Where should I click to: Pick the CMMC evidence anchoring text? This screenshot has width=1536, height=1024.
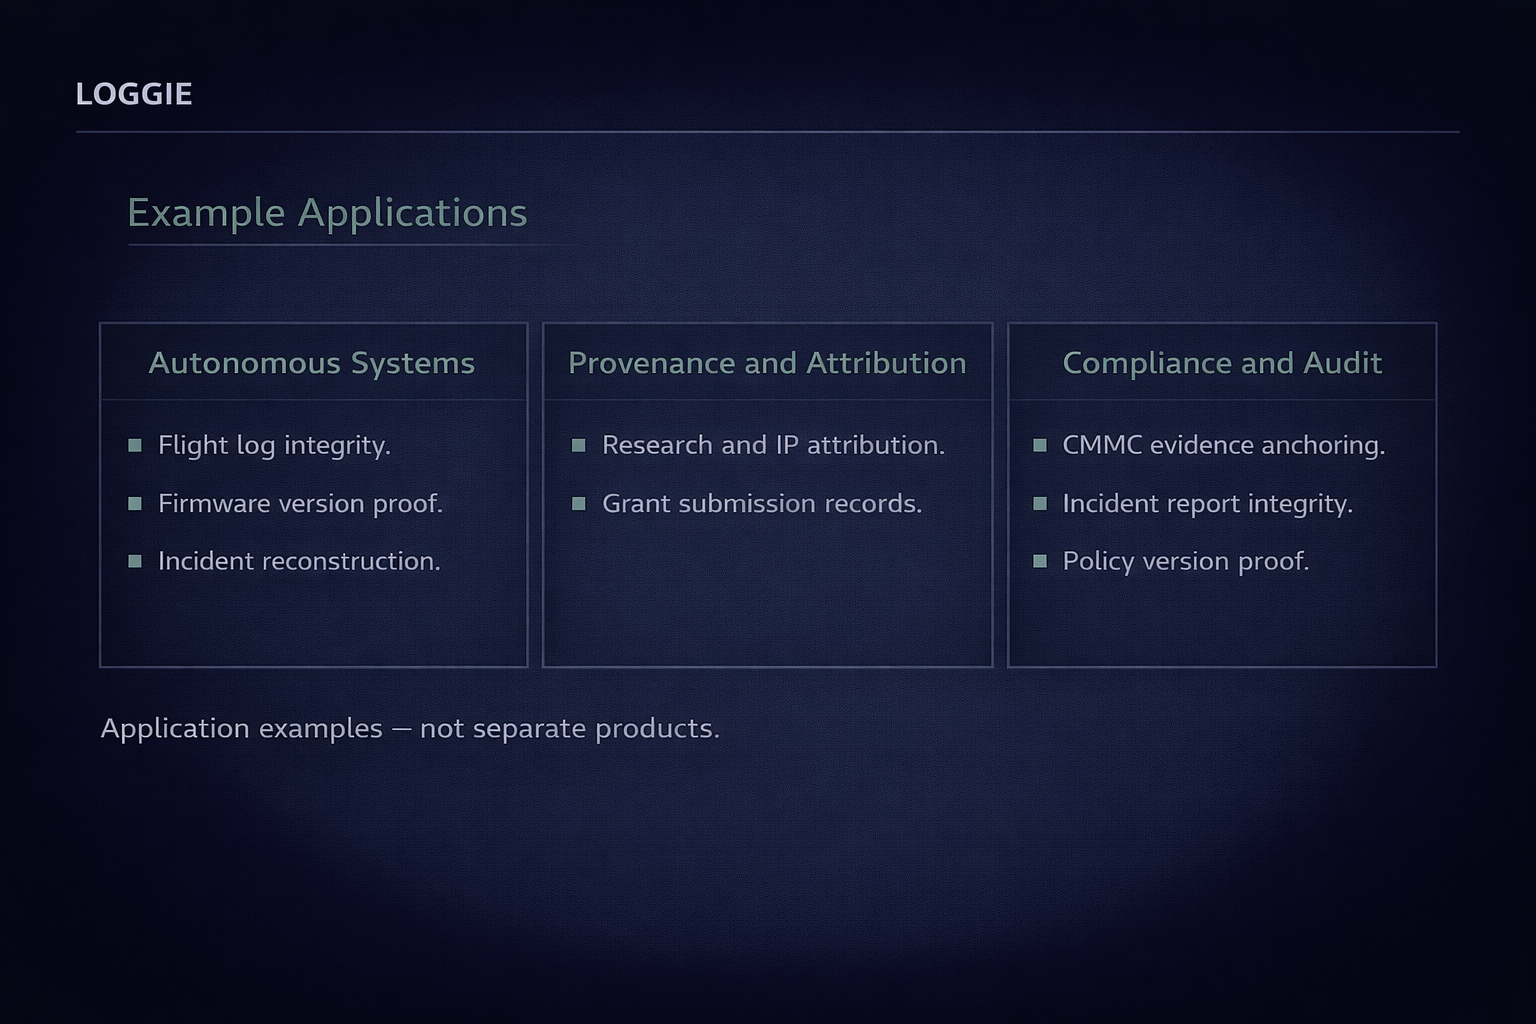click(x=1224, y=445)
